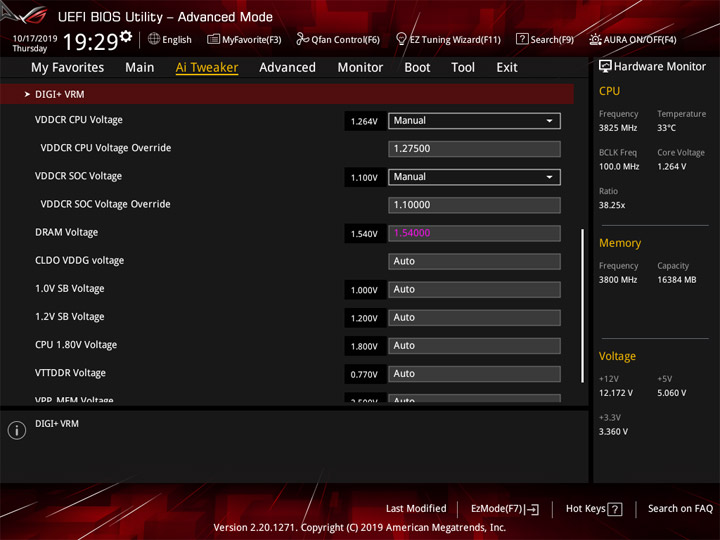Screen dimensions: 720x540
Task: Go to the Boot tab
Action: 417,68
